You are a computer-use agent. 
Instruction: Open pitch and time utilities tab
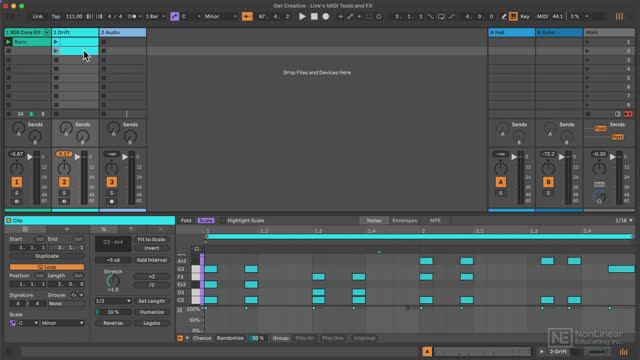pos(104,229)
